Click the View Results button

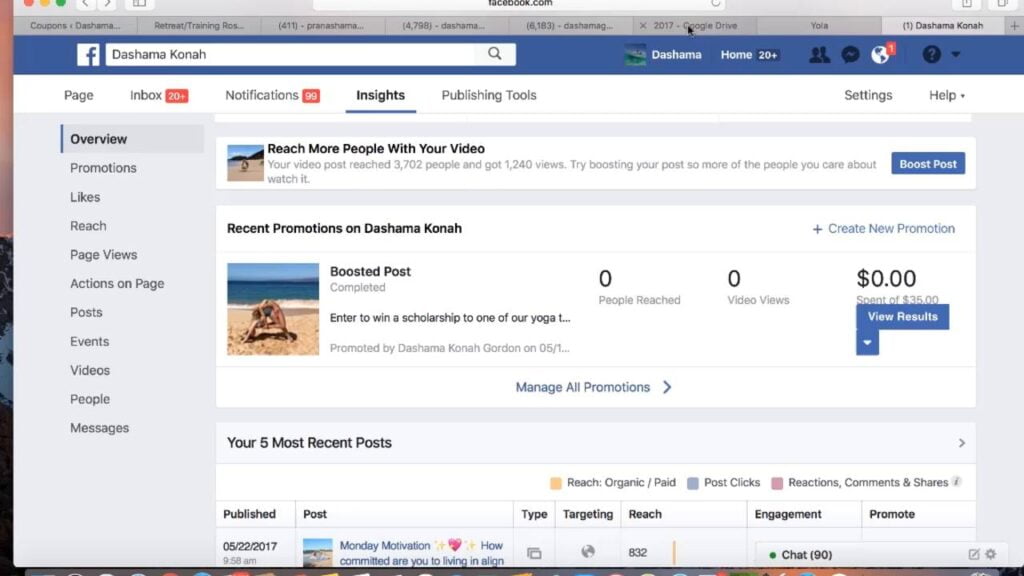[902, 317]
